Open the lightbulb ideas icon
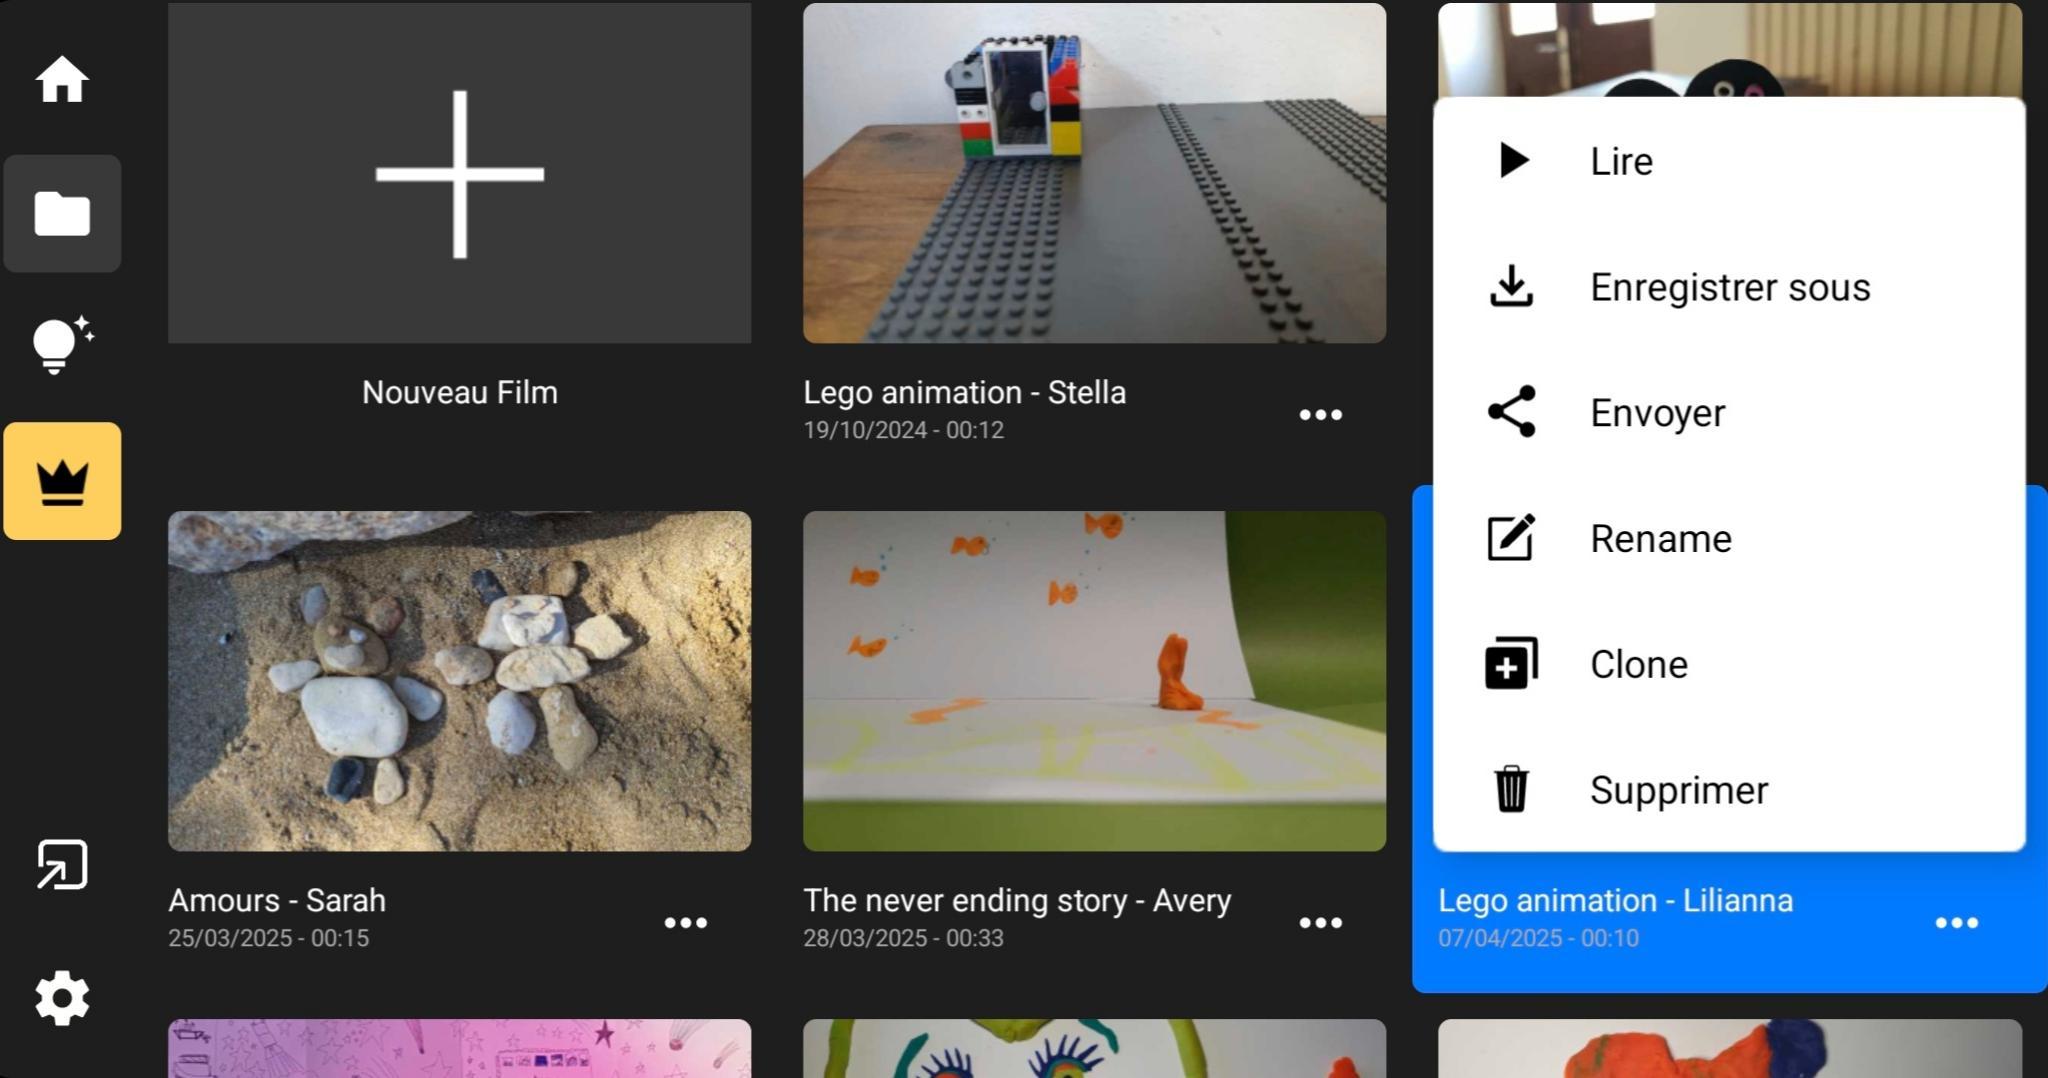Screen dimensions: 2048x1078 [62, 346]
